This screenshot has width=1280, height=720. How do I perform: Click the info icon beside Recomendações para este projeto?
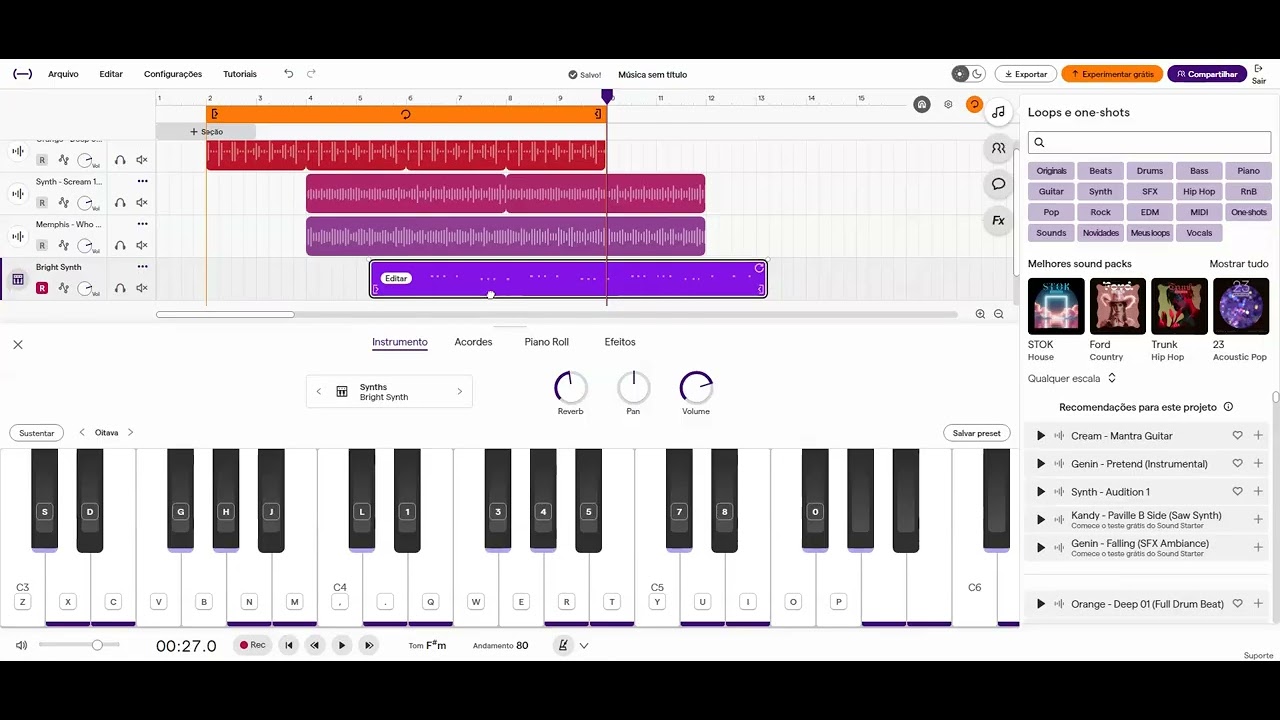tap(1228, 407)
